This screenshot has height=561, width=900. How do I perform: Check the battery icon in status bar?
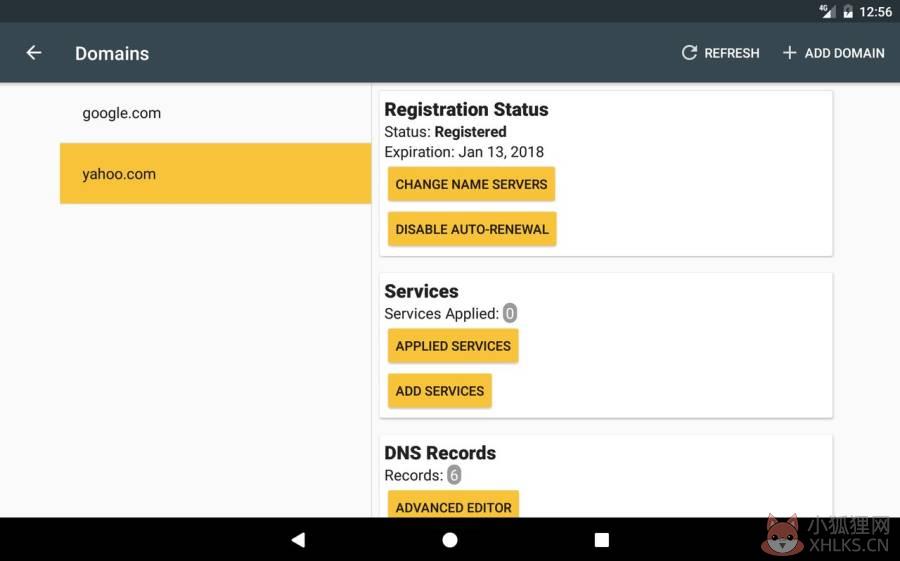(848, 11)
